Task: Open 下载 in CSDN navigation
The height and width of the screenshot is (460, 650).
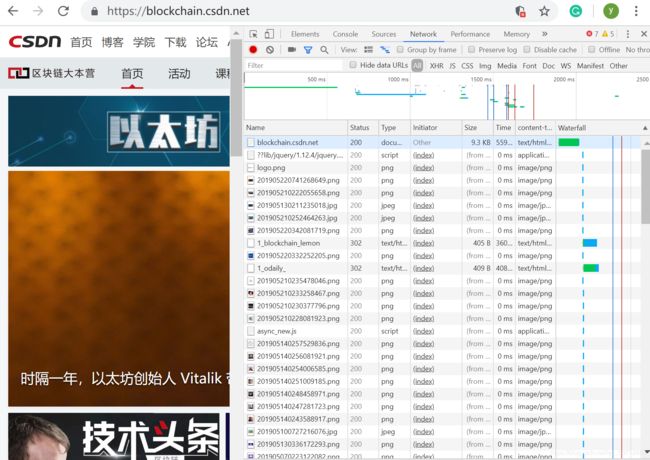Action: click(x=175, y=42)
